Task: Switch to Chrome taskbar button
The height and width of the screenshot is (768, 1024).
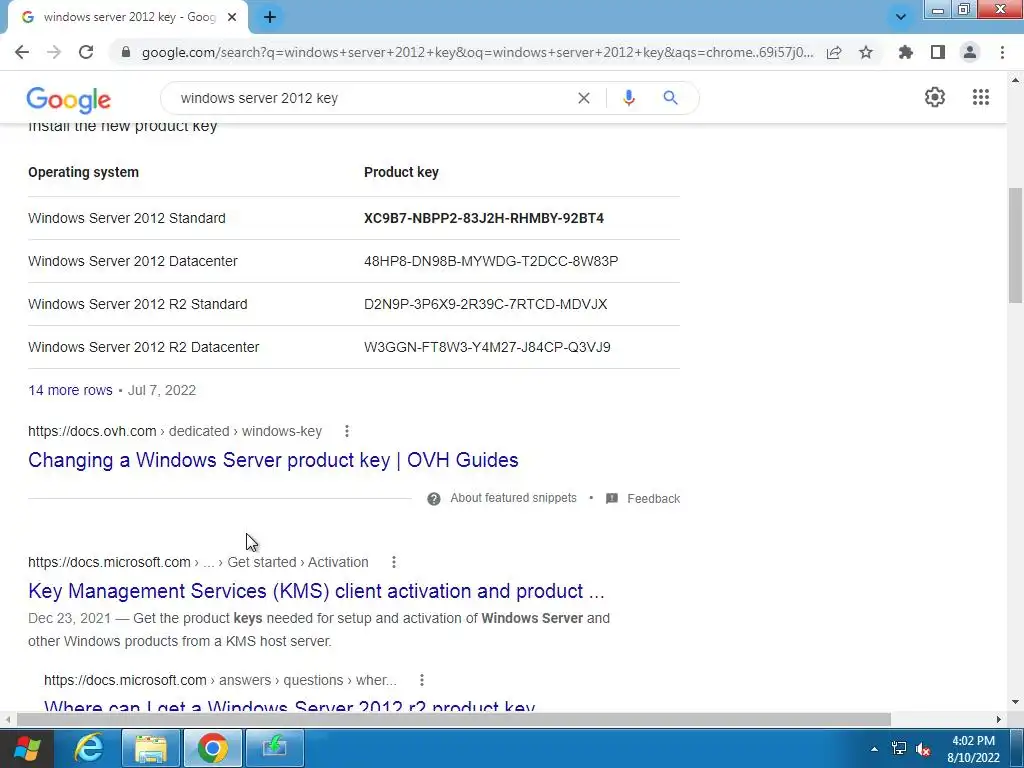Action: point(213,748)
